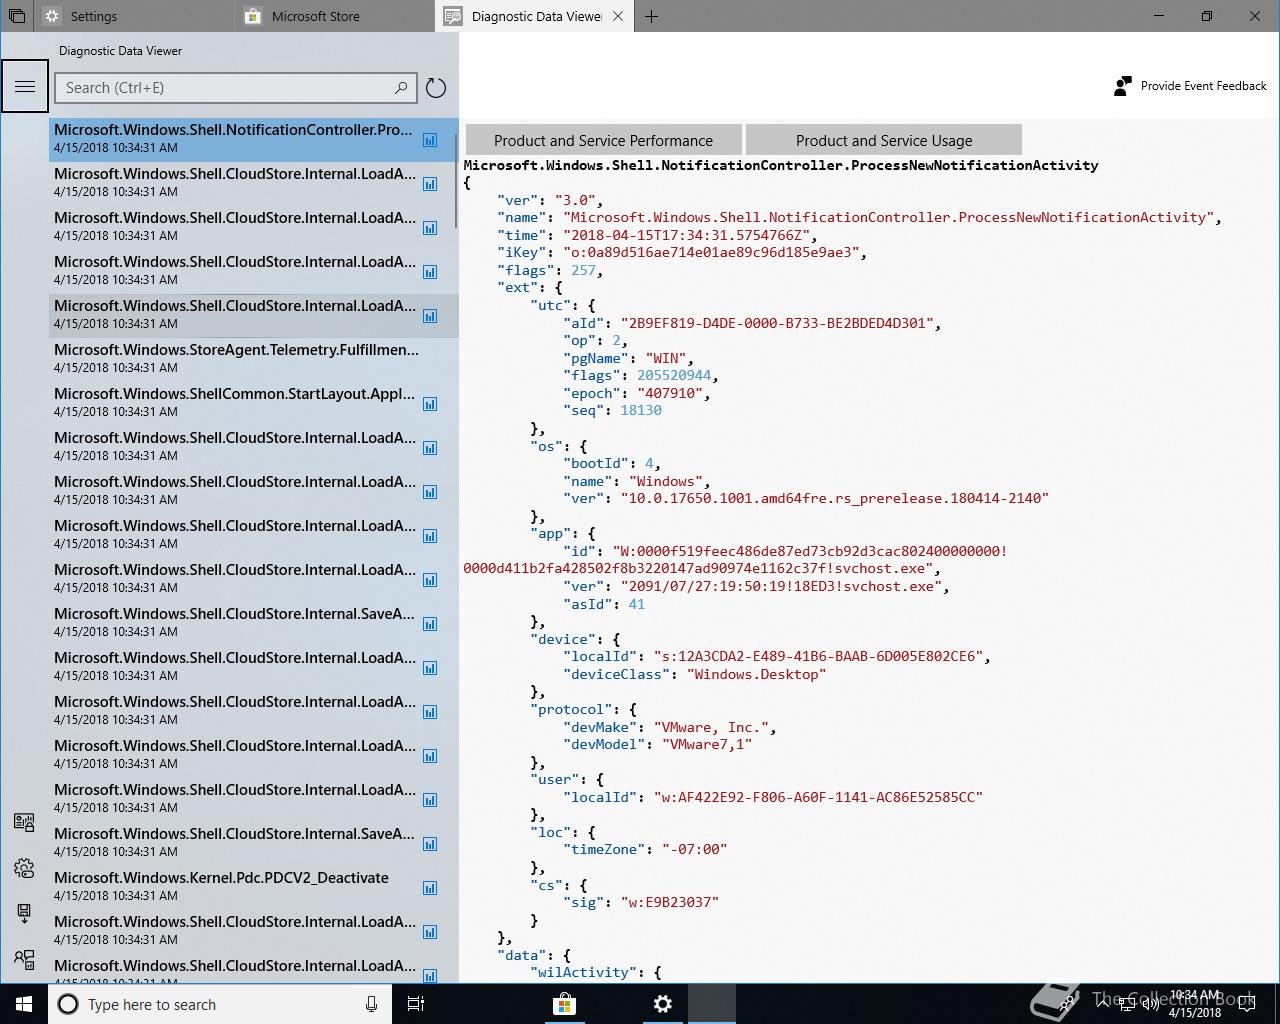The image size is (1280, 1024).
Task: Click the Type here to search box
Action: (220, 1004)
